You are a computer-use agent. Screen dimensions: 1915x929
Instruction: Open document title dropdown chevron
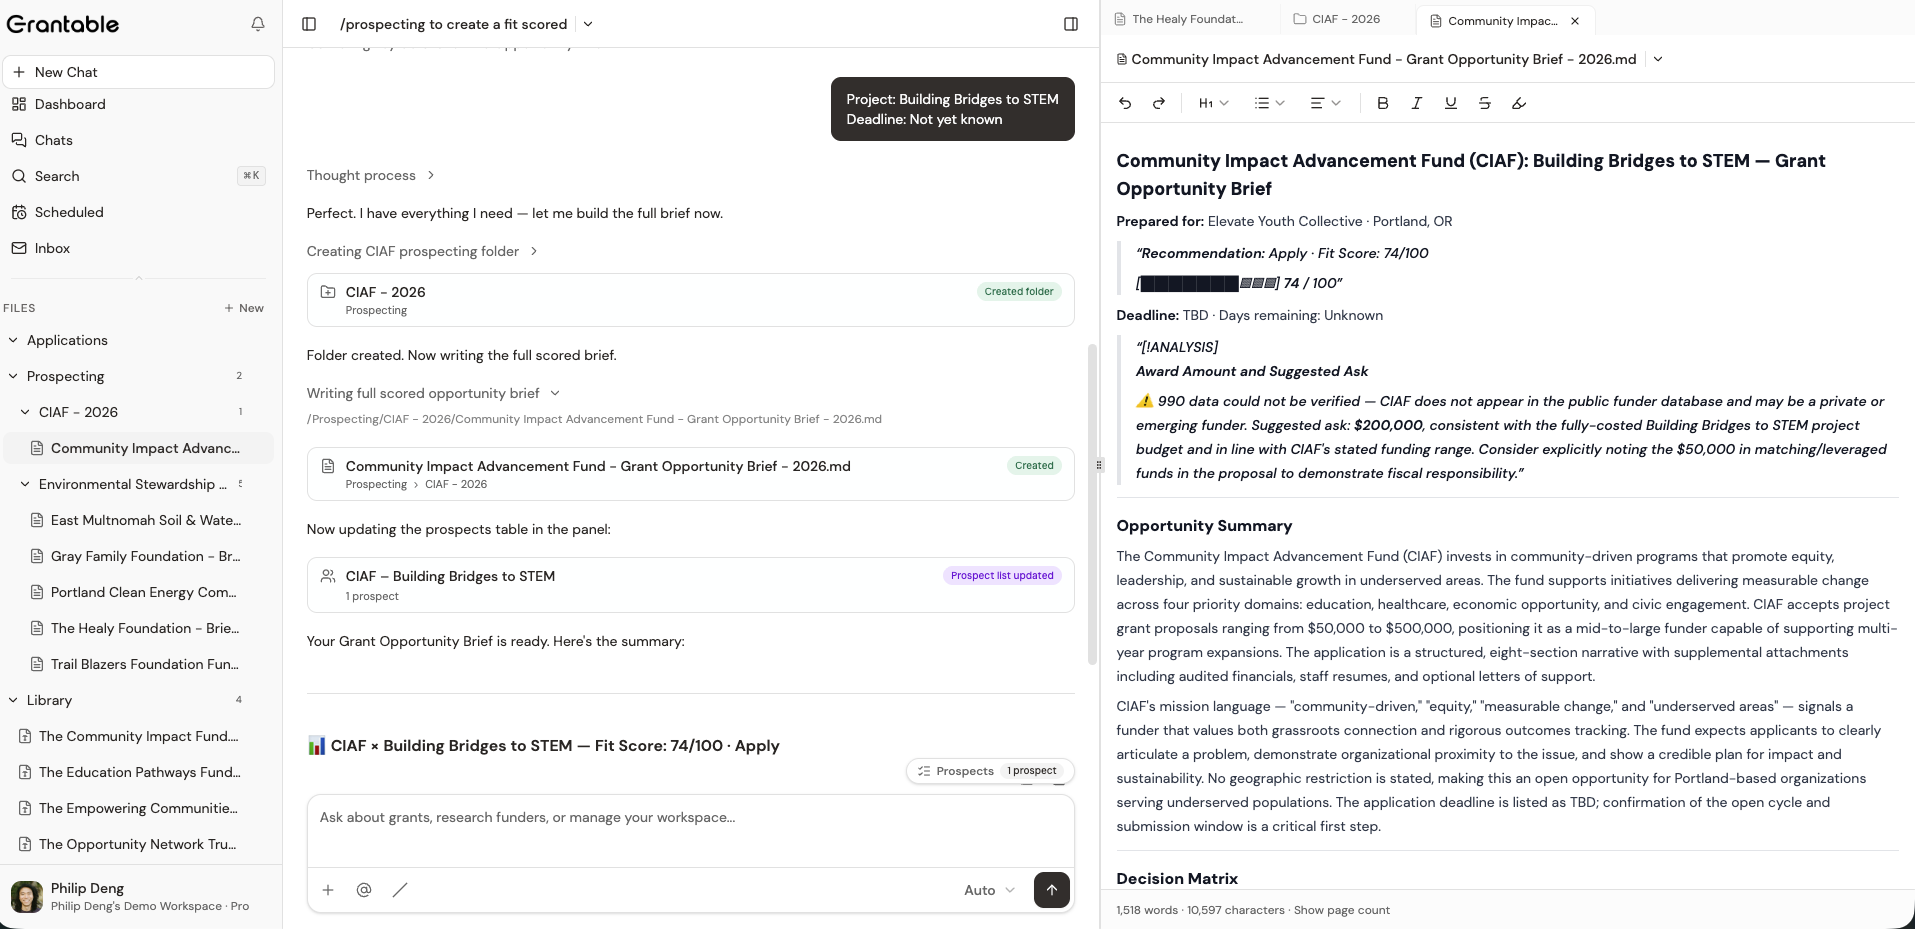pyautogui.click(x=1658, y=59)
